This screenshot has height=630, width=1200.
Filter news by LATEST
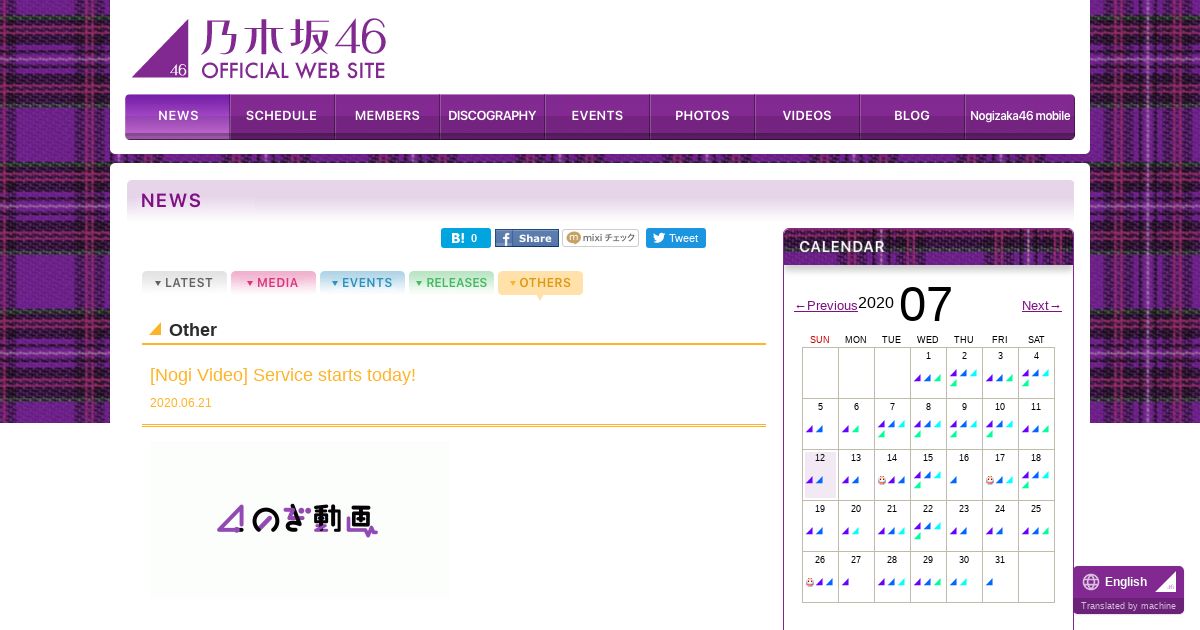point(184,283)
